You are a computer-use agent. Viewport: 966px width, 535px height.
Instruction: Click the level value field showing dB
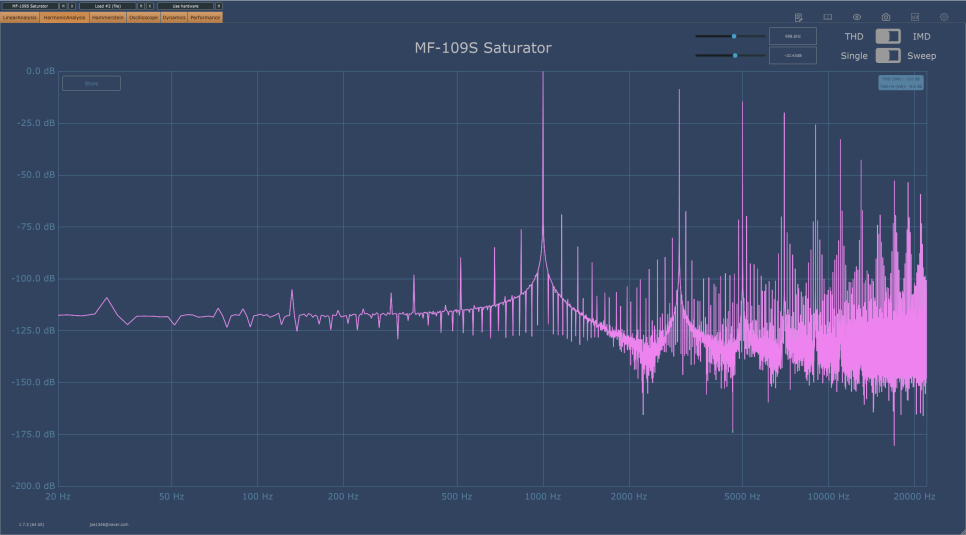(793, 55)
